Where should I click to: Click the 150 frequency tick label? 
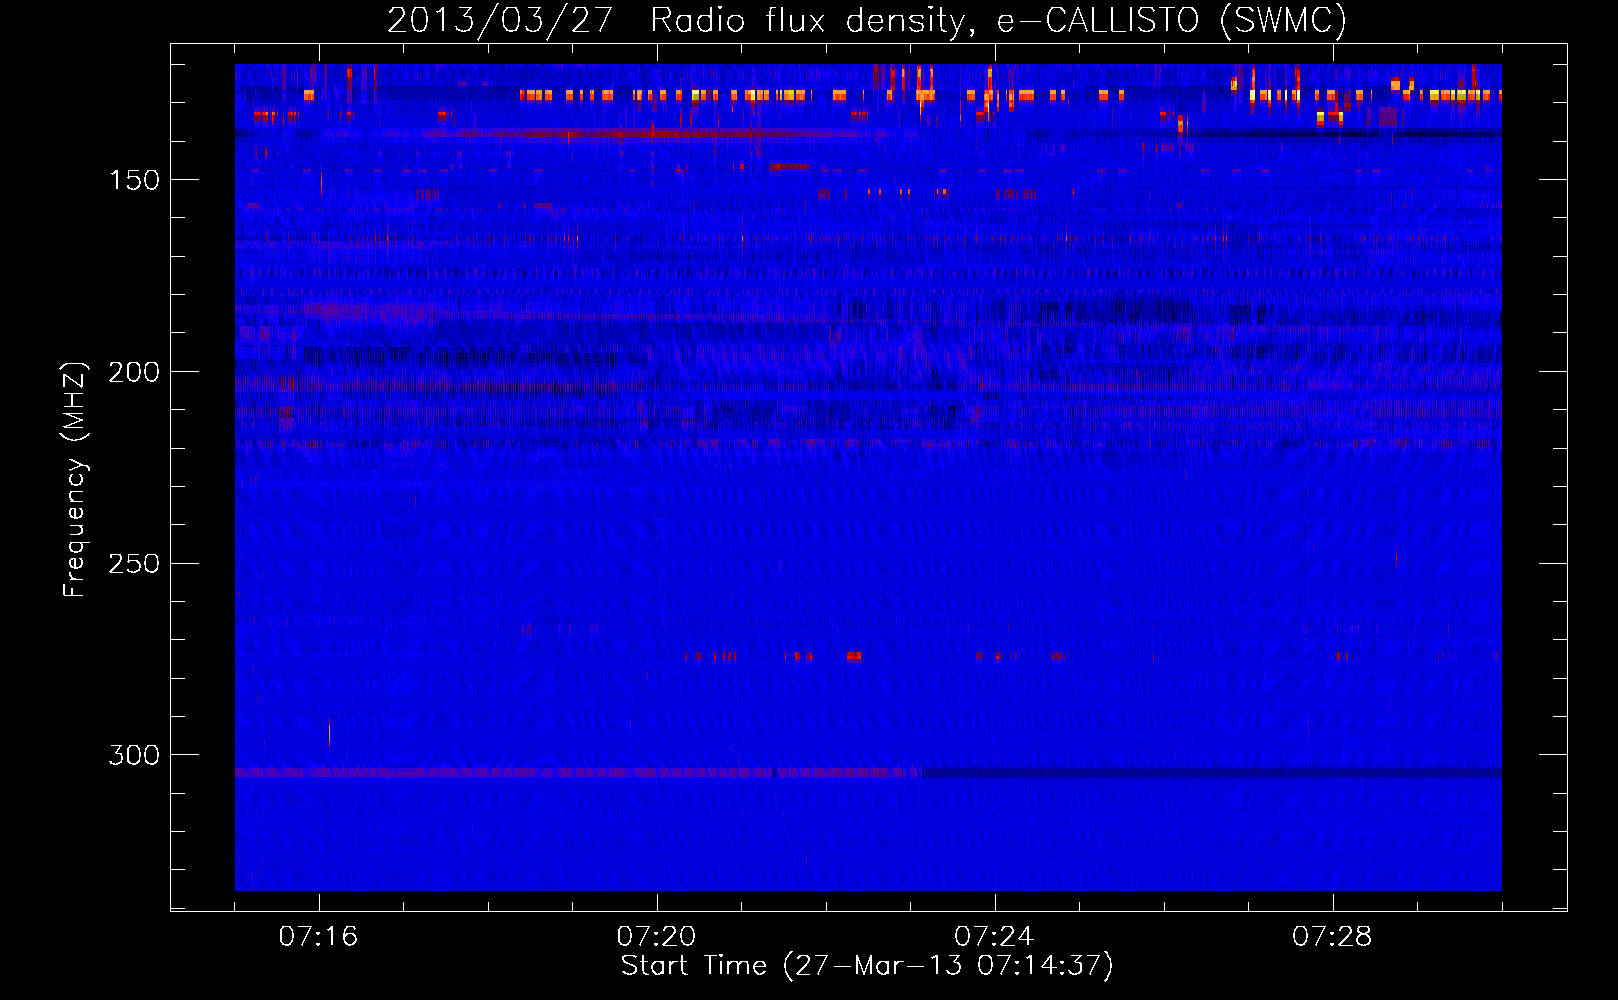pos(134,180)
